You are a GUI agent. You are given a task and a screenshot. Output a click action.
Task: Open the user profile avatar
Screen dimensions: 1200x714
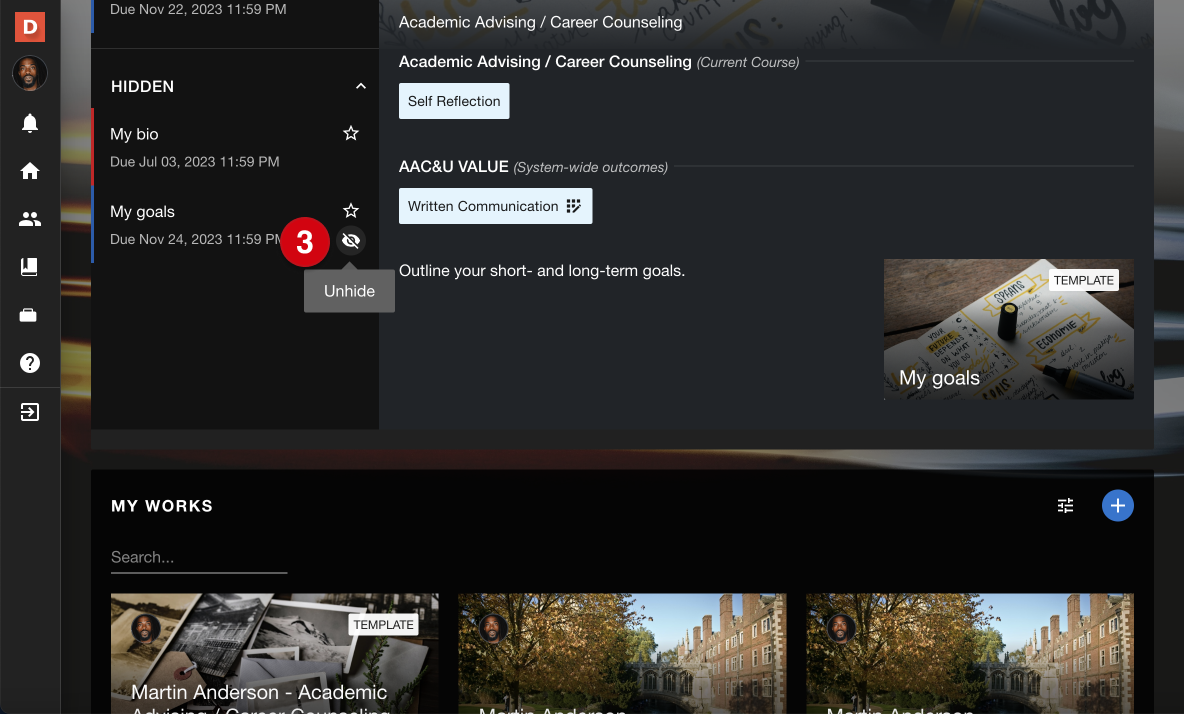pyautogui.click(x=30, y=73)
